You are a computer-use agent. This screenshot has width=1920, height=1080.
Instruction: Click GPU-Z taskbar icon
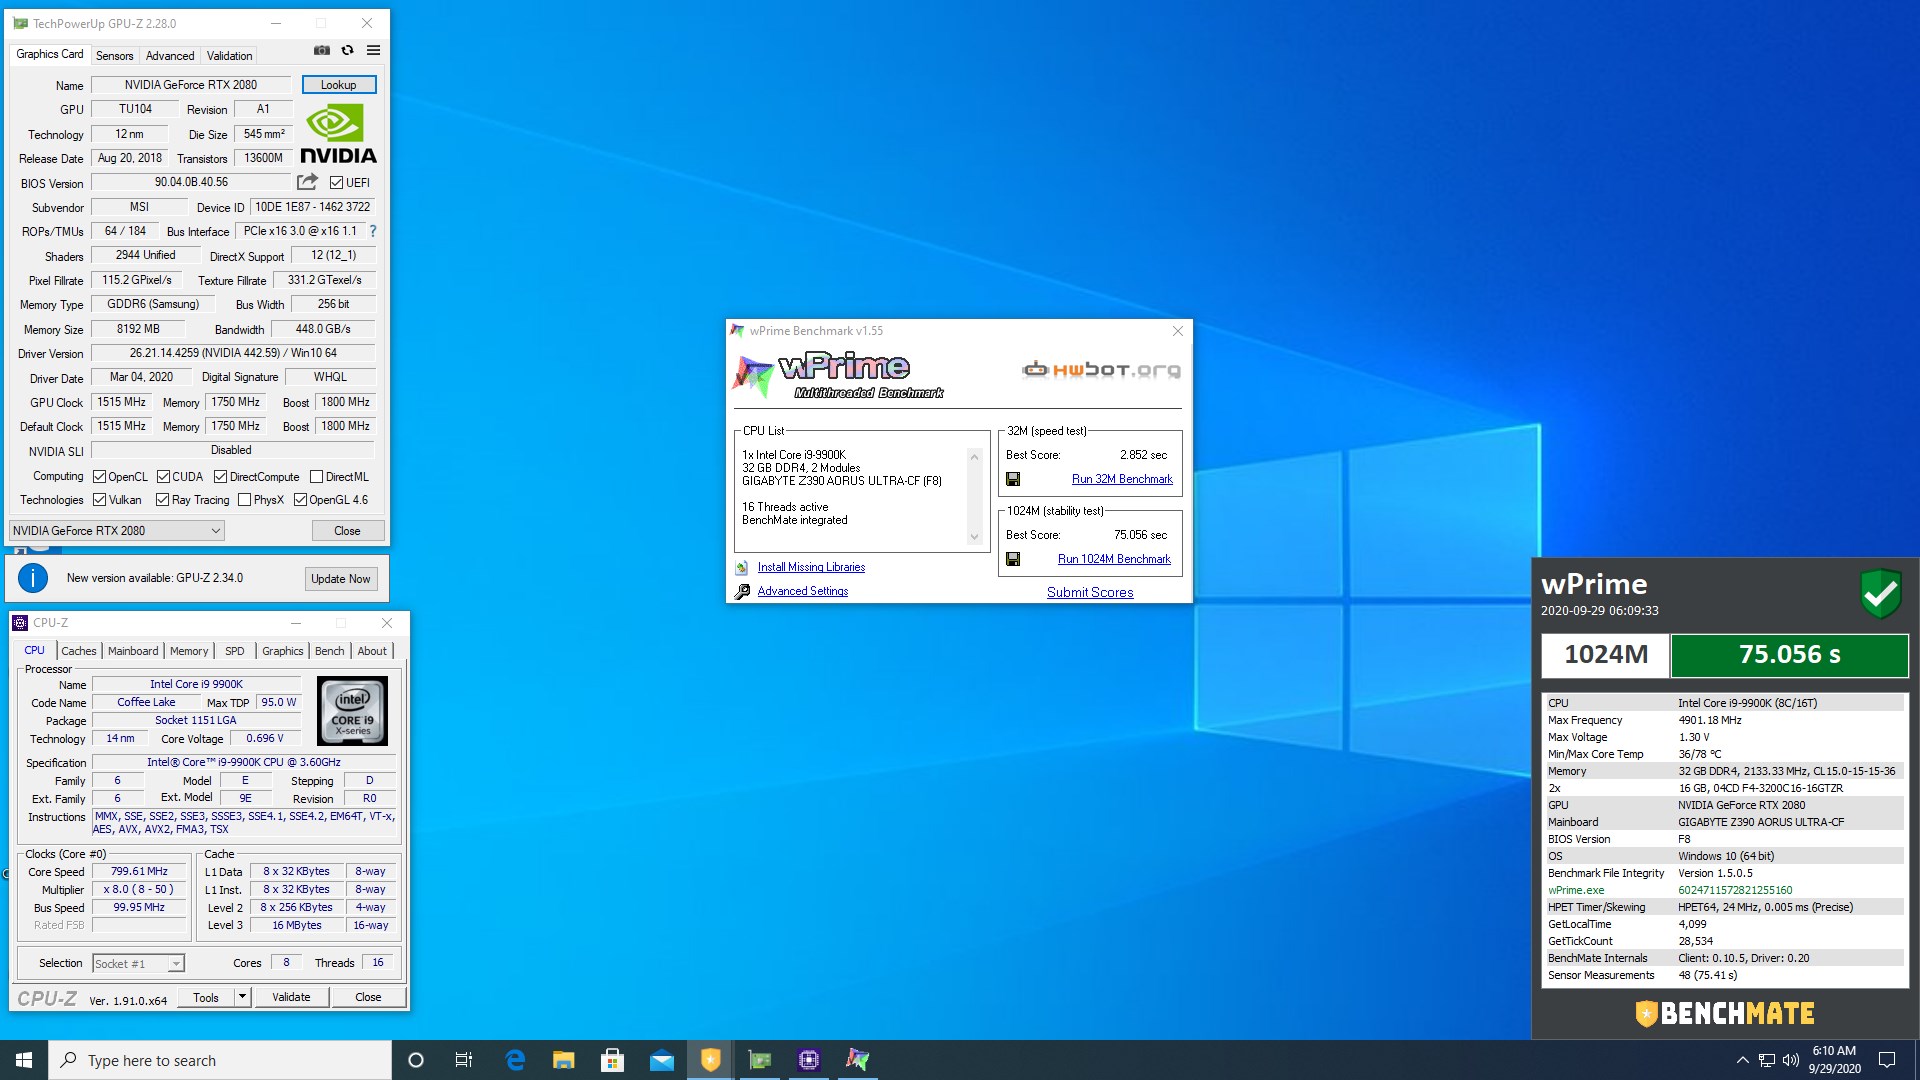(x=760, y=1060)
